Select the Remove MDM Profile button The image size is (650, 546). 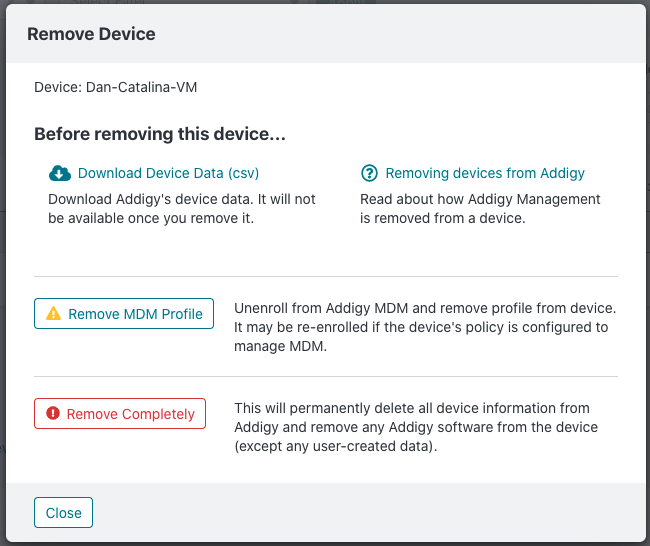(124, 313)
